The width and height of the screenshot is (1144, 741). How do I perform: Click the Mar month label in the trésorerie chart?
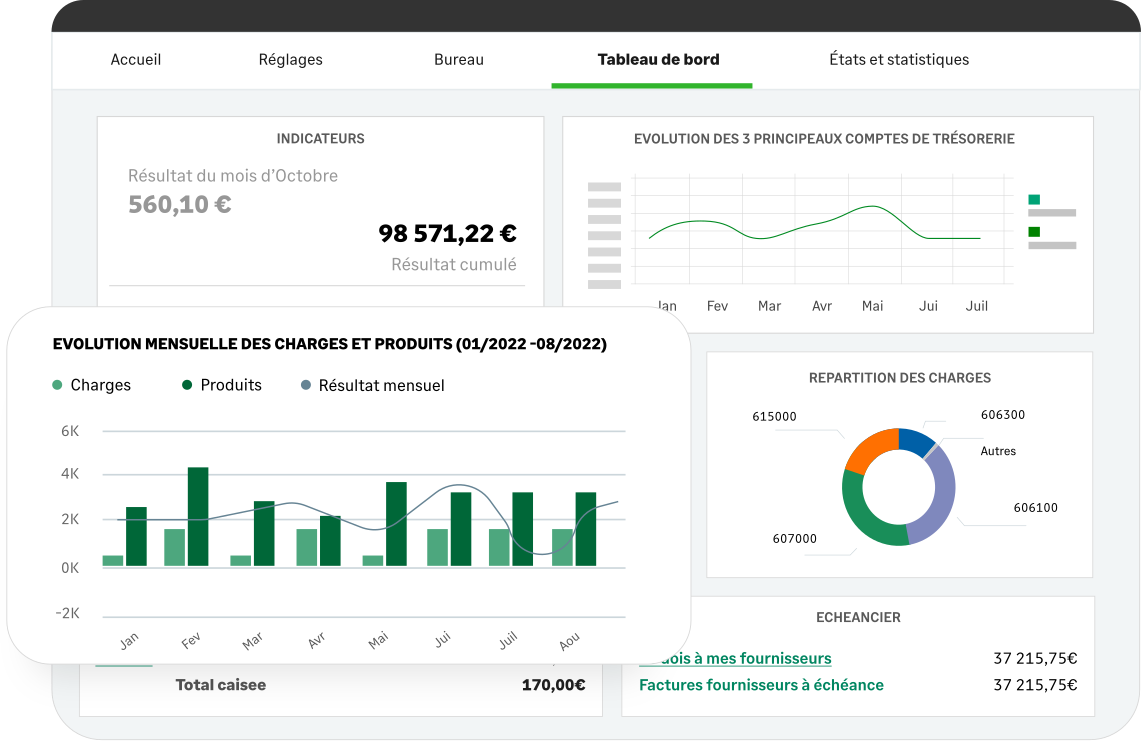tap(769, 306)
